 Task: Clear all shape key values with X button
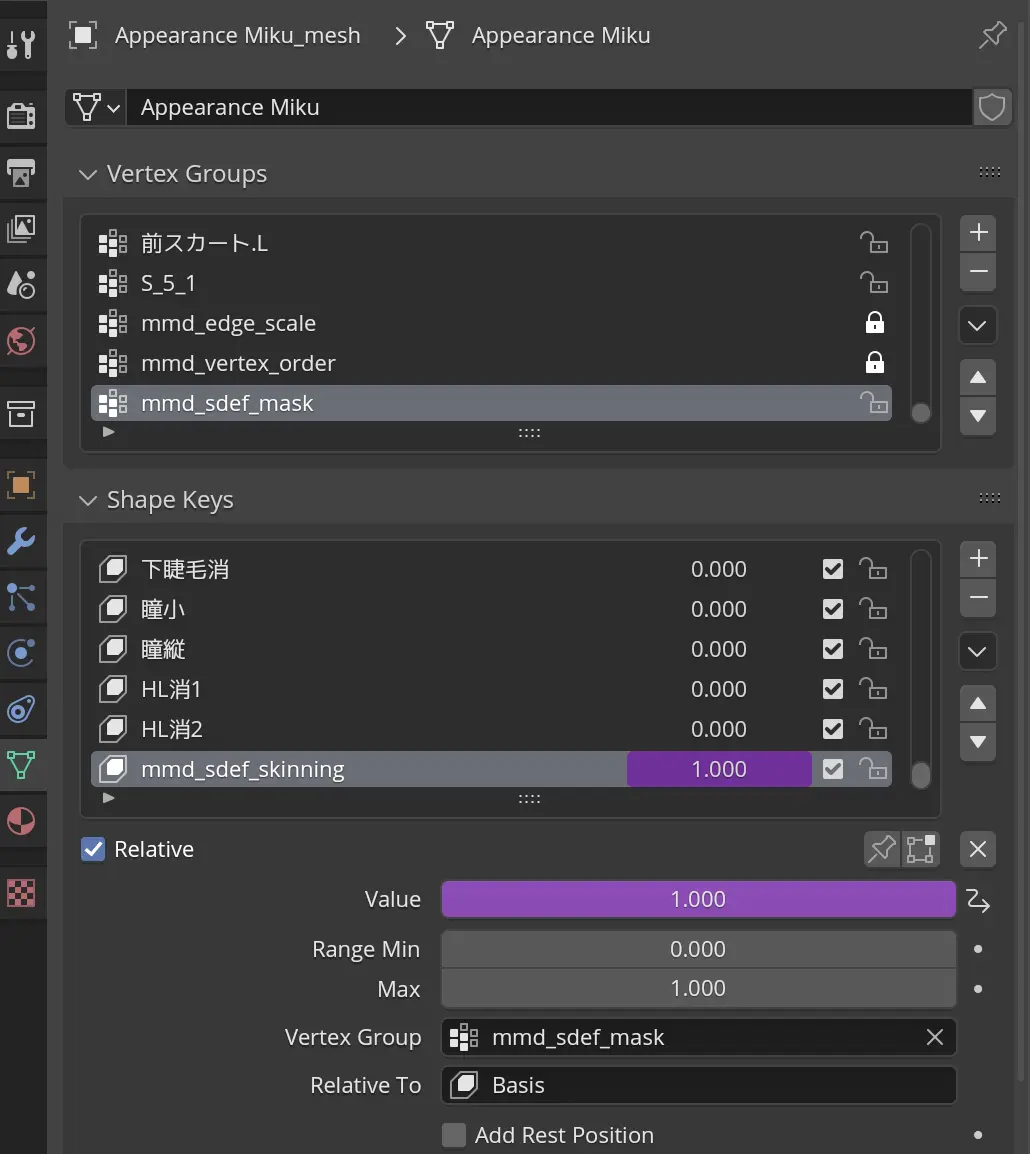point(978,849)
